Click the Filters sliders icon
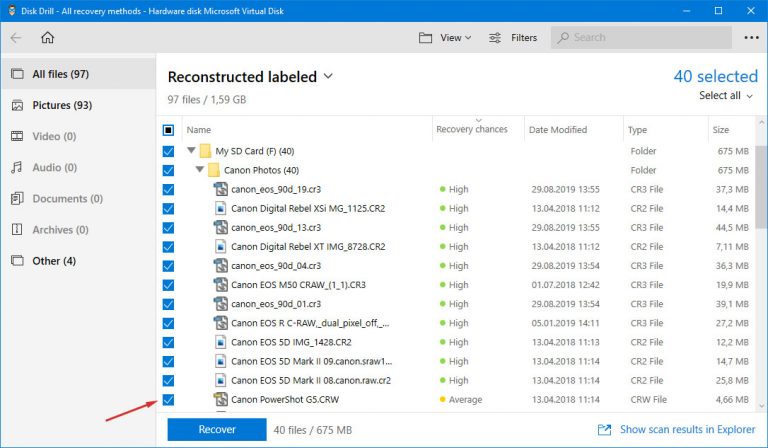 (495, 38)
